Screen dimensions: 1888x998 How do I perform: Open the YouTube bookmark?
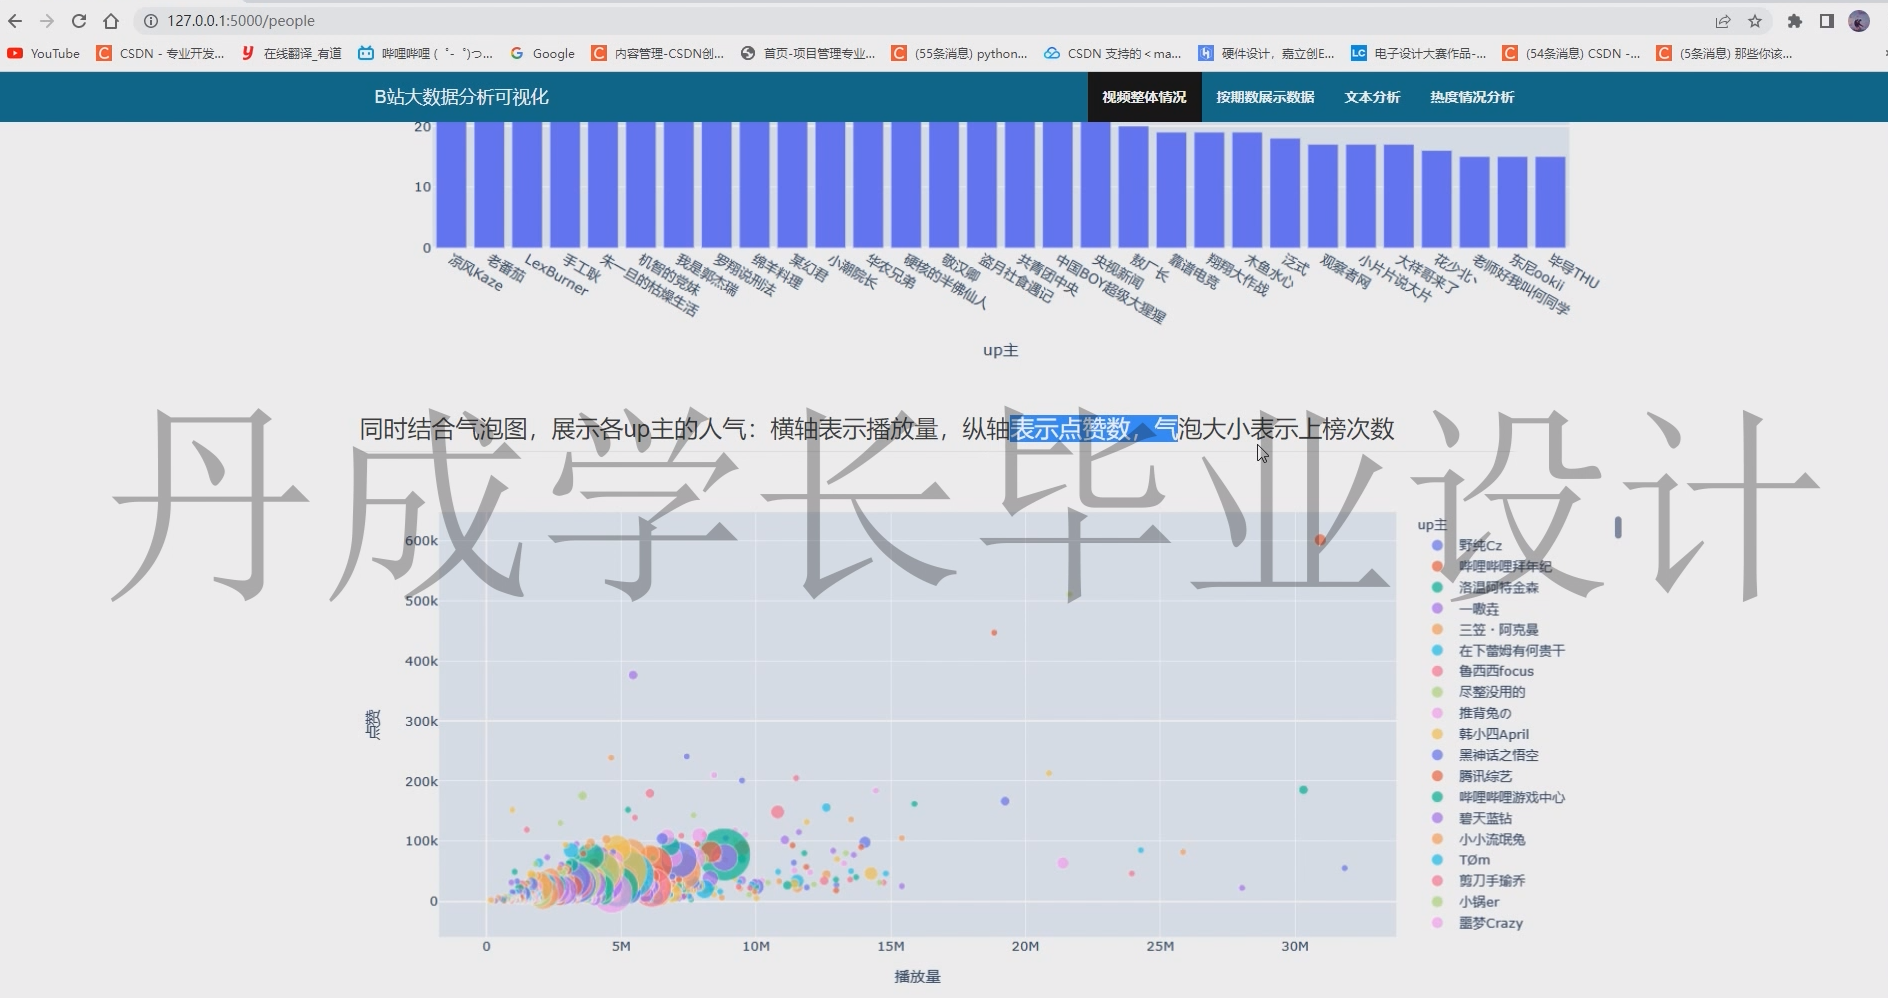coord(44,54)
